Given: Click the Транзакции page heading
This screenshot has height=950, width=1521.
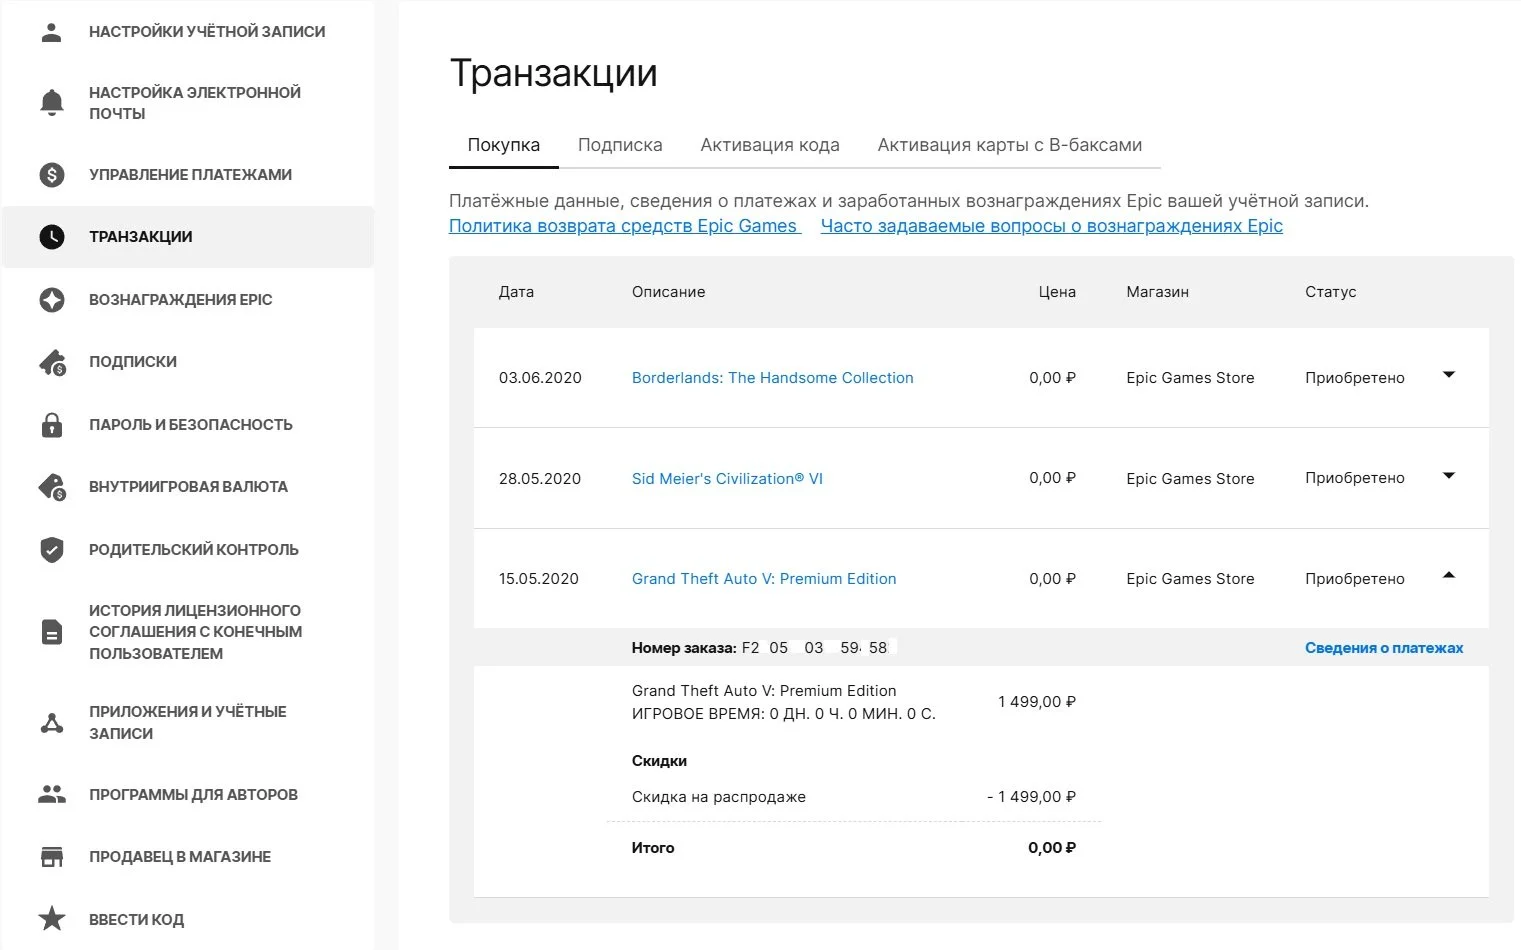Looking at the screenshot, I should 554,73.
